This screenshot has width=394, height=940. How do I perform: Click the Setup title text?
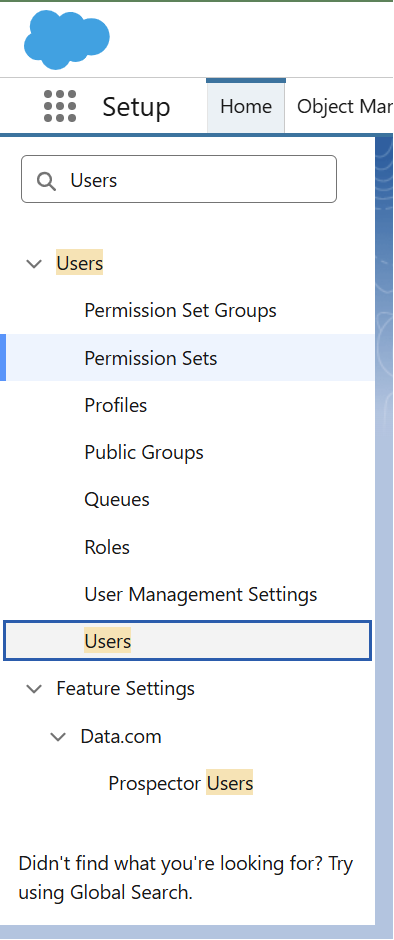tap(136, 107)
